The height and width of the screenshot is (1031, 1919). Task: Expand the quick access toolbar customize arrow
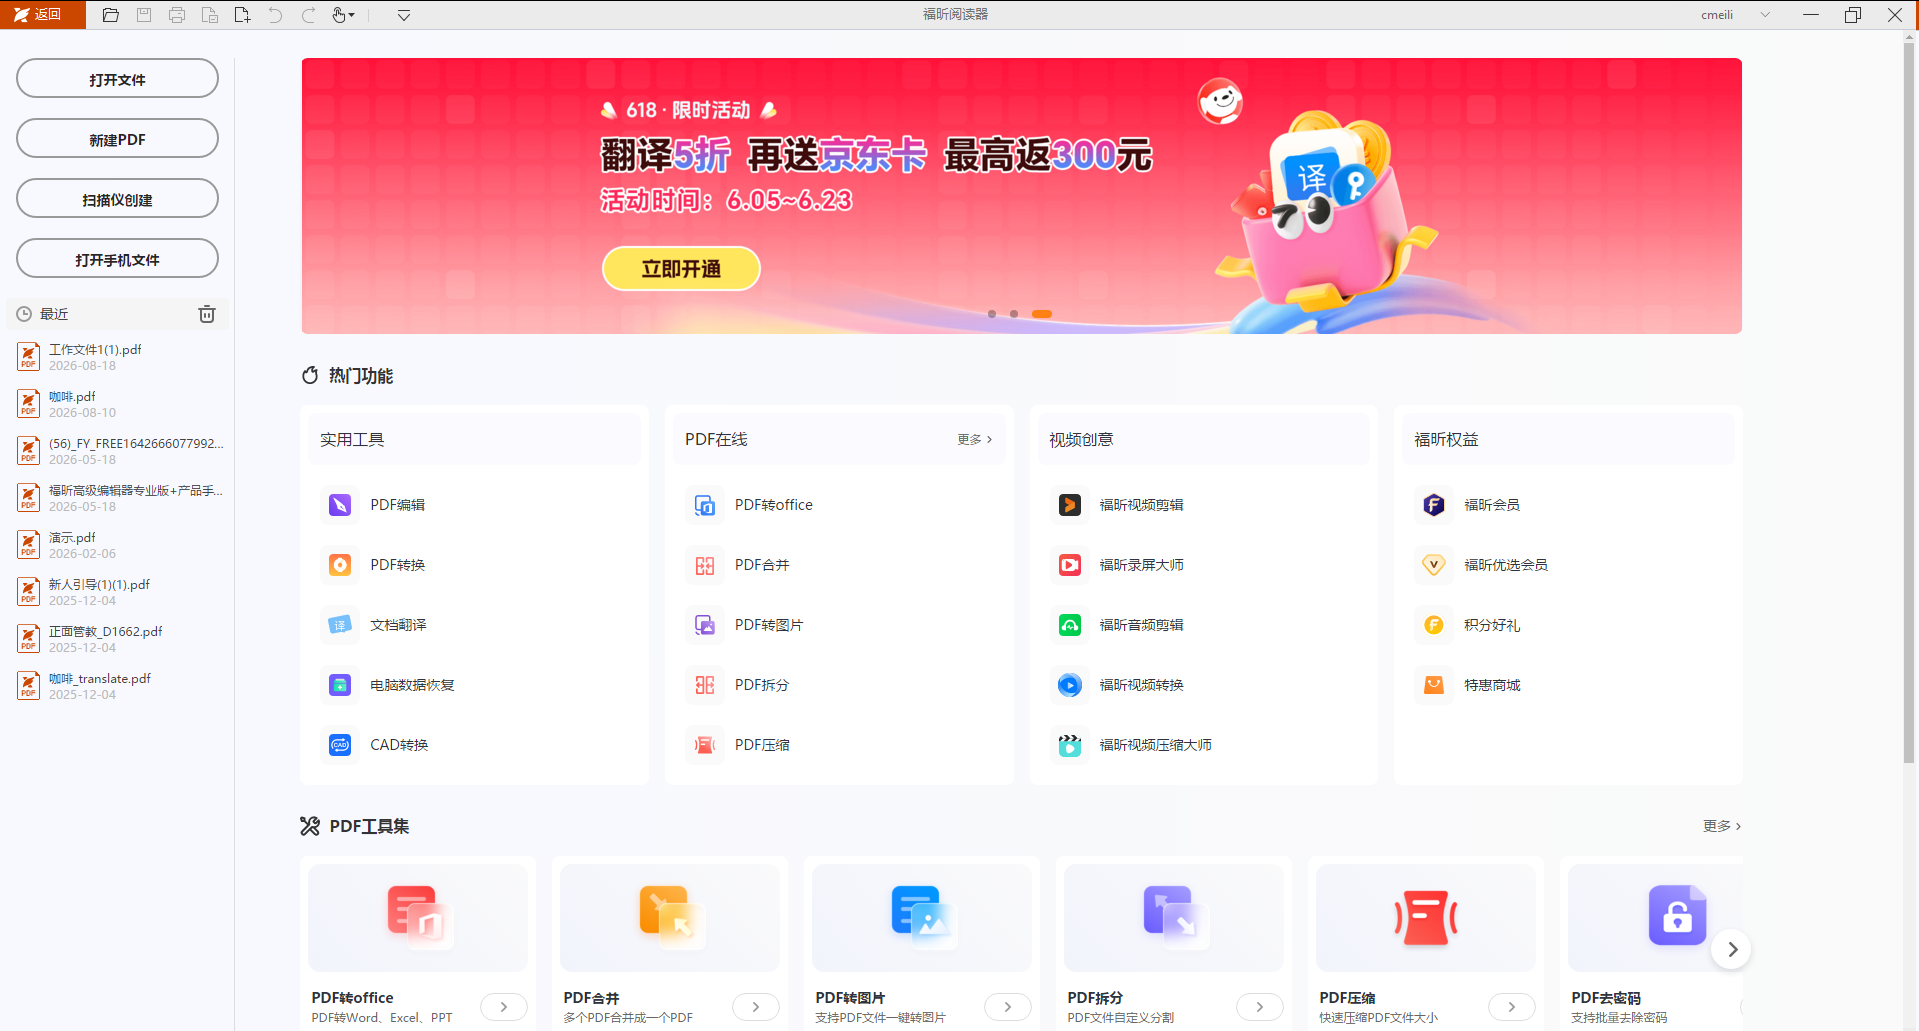tap(404, 15)
